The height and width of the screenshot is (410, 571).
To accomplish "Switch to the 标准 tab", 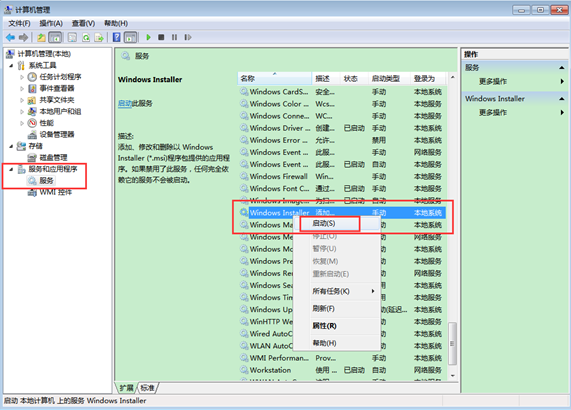I will point(147,388).
